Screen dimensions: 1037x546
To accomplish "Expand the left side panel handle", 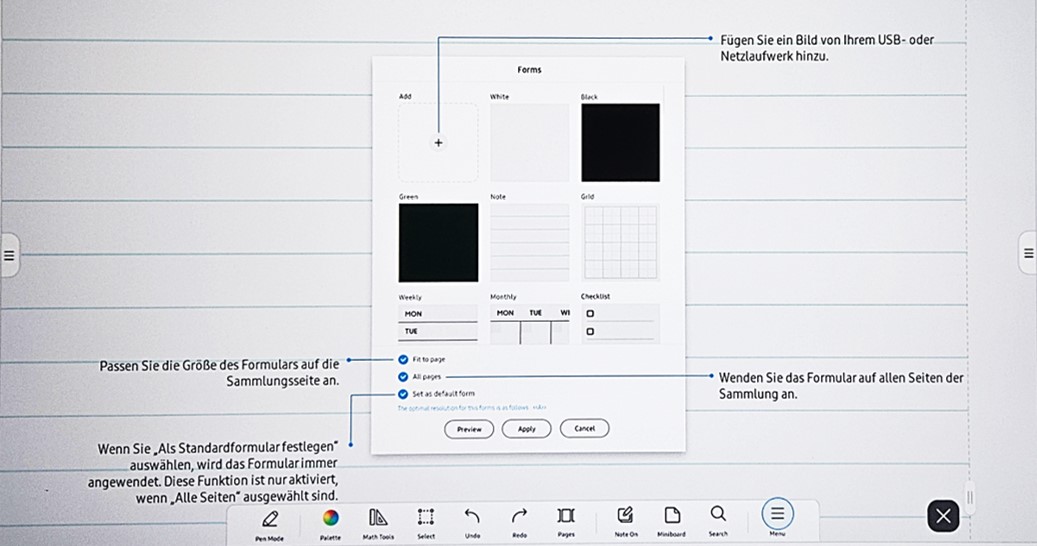I will pyautogui.click(x=9, y=255).
